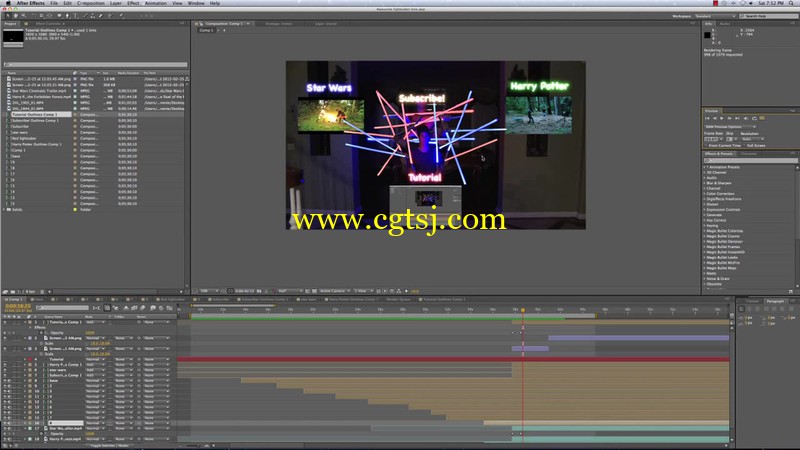
Task: Open the Composition menu
Action: 91,3
